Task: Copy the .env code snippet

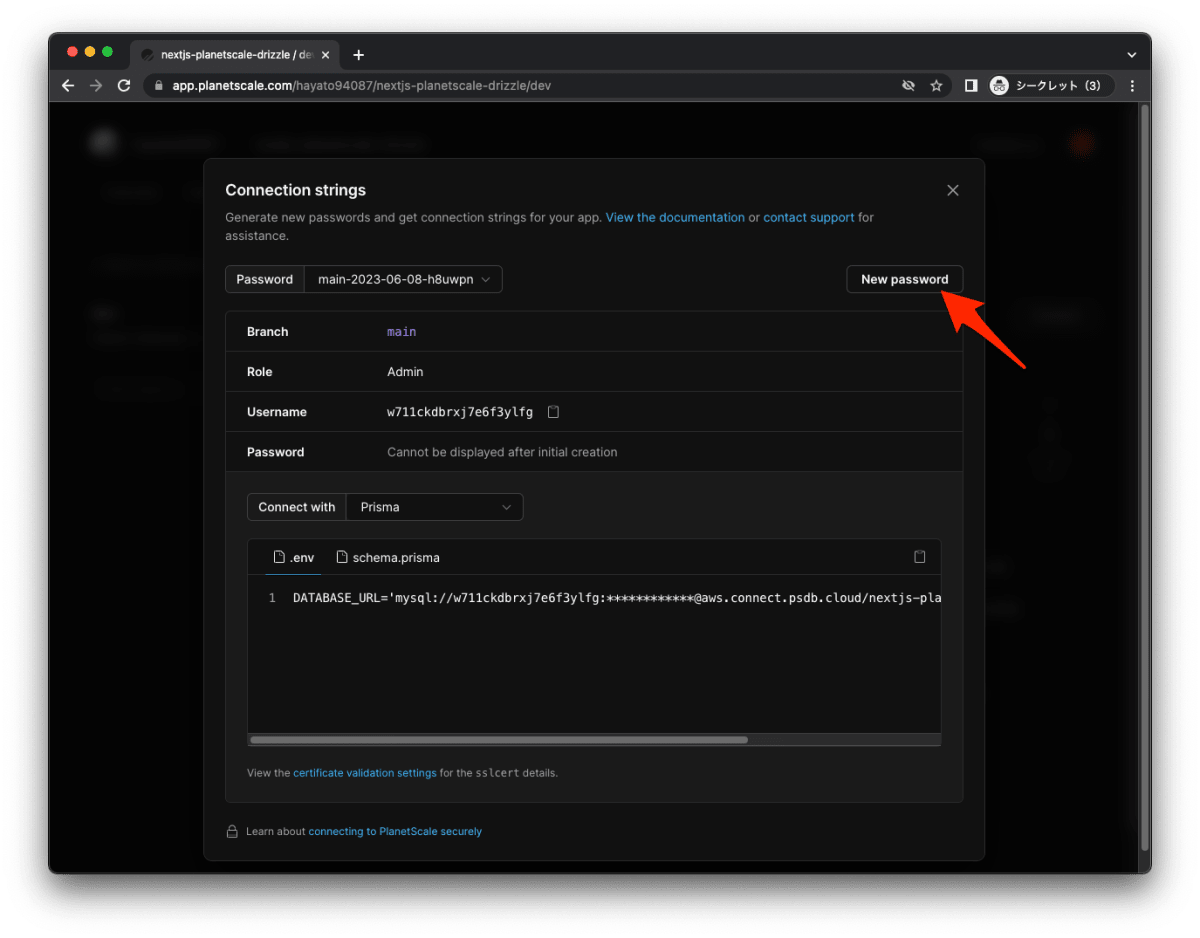Action: (x=920, y=557)
